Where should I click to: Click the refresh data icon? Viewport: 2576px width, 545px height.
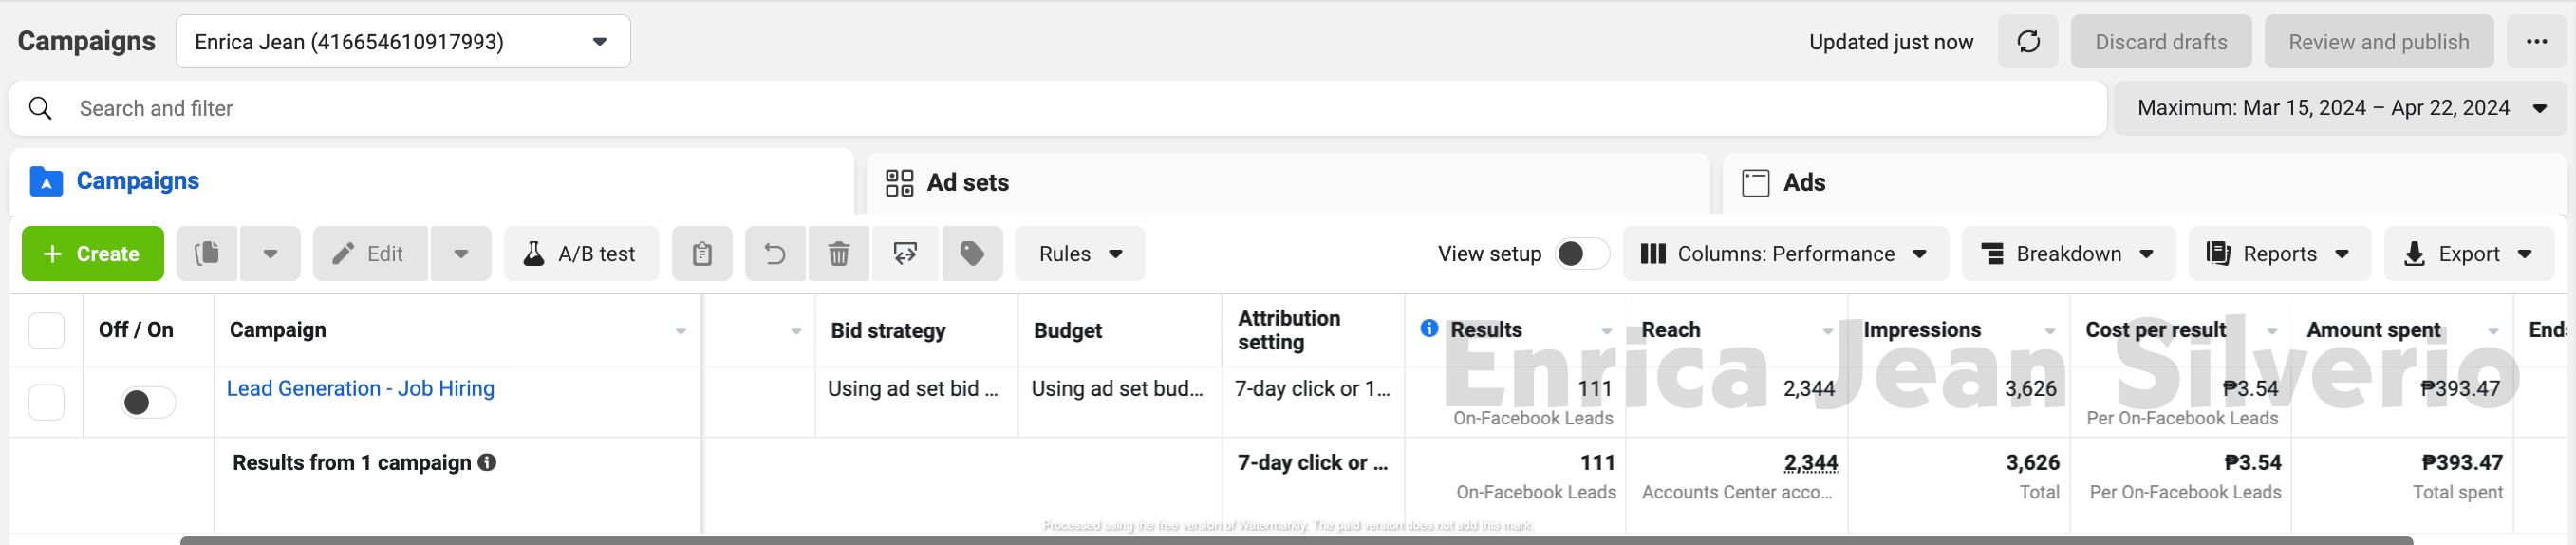tap(2027, 42)
